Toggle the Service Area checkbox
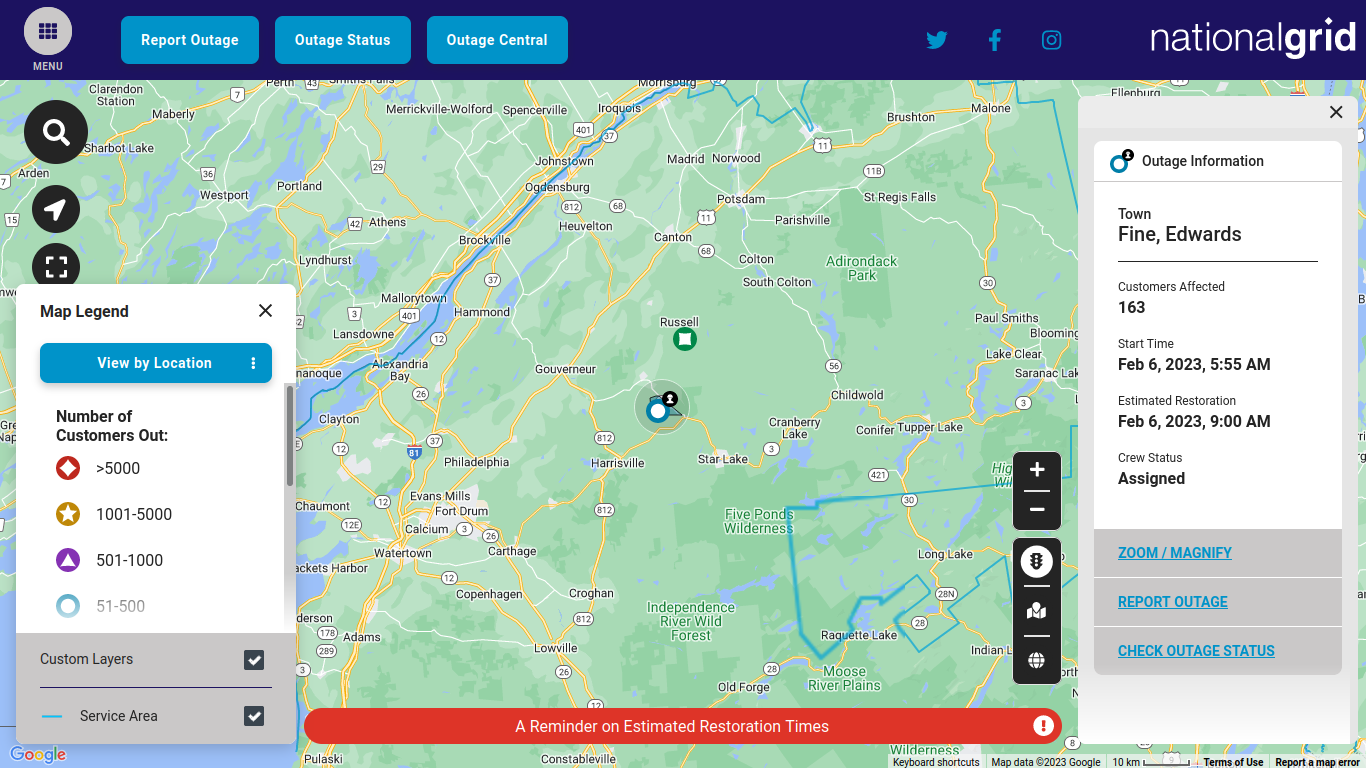The width and height of the screenshot is (1366, 768). pos(254,716)
